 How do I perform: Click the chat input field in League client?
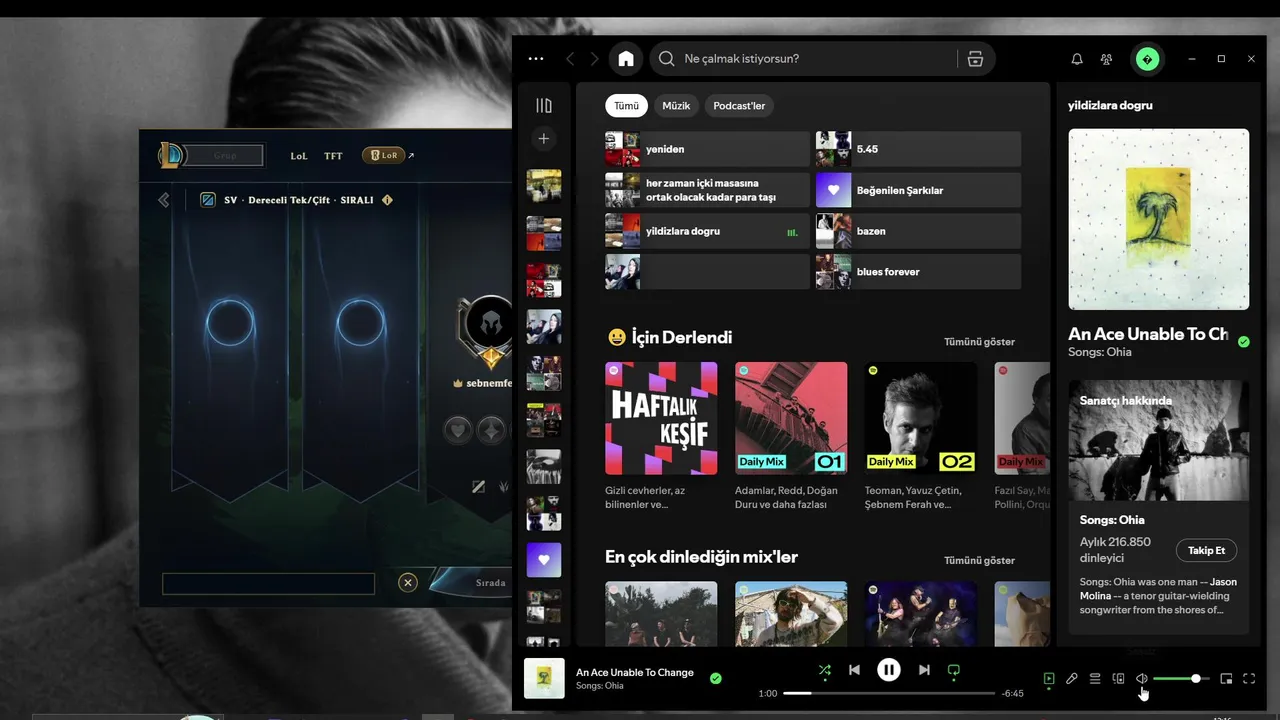[x=268, y=584]
